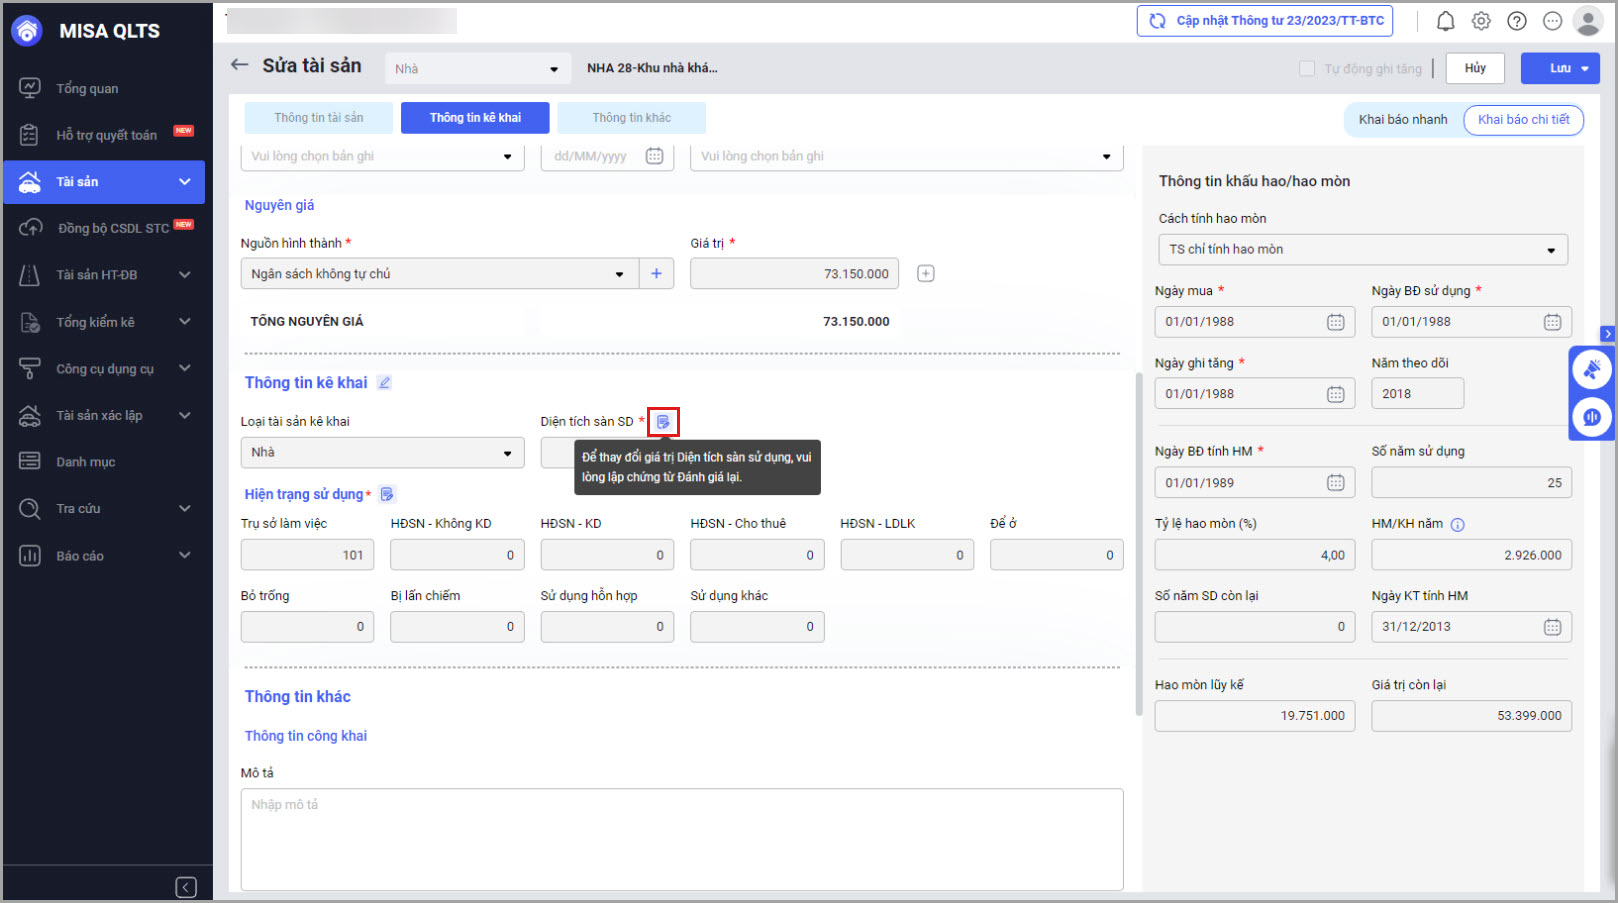Collapse the left sidebar menu
Image resolution: width=1618 pixels, height=903 pixels.
(186, 887)
